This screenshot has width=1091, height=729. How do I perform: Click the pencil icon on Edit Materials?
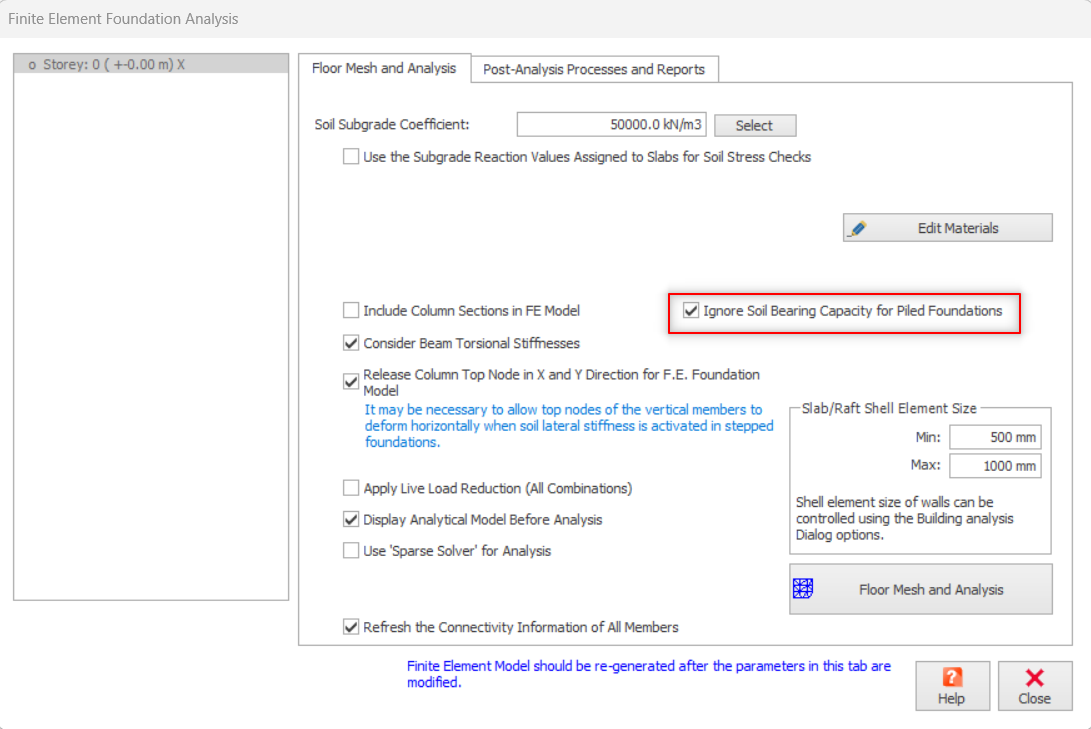click(x=857, y=228)
